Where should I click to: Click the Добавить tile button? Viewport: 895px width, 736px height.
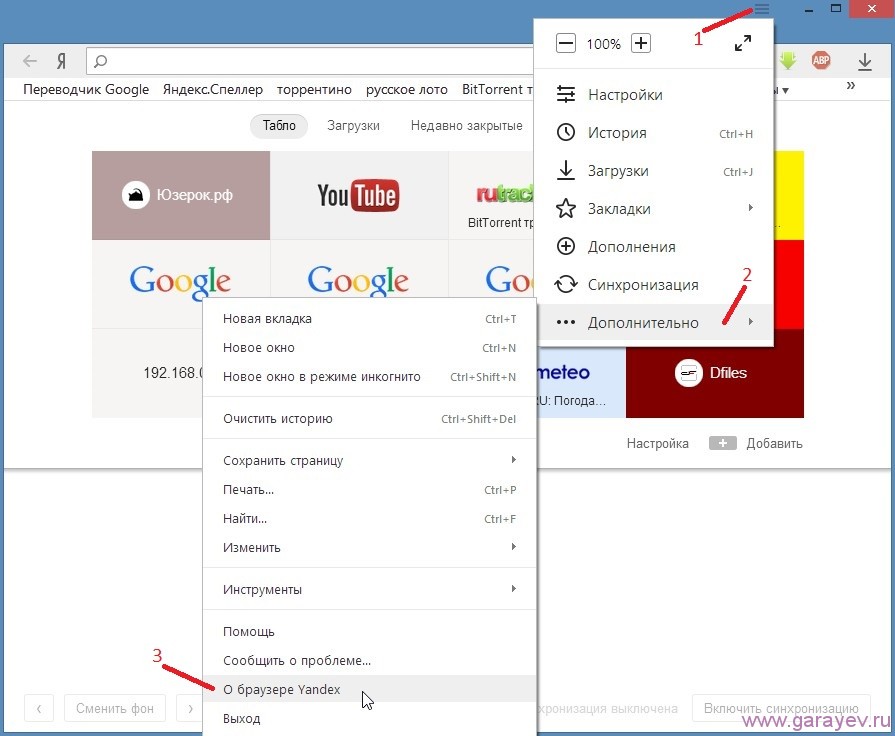[x=756, y=443]
